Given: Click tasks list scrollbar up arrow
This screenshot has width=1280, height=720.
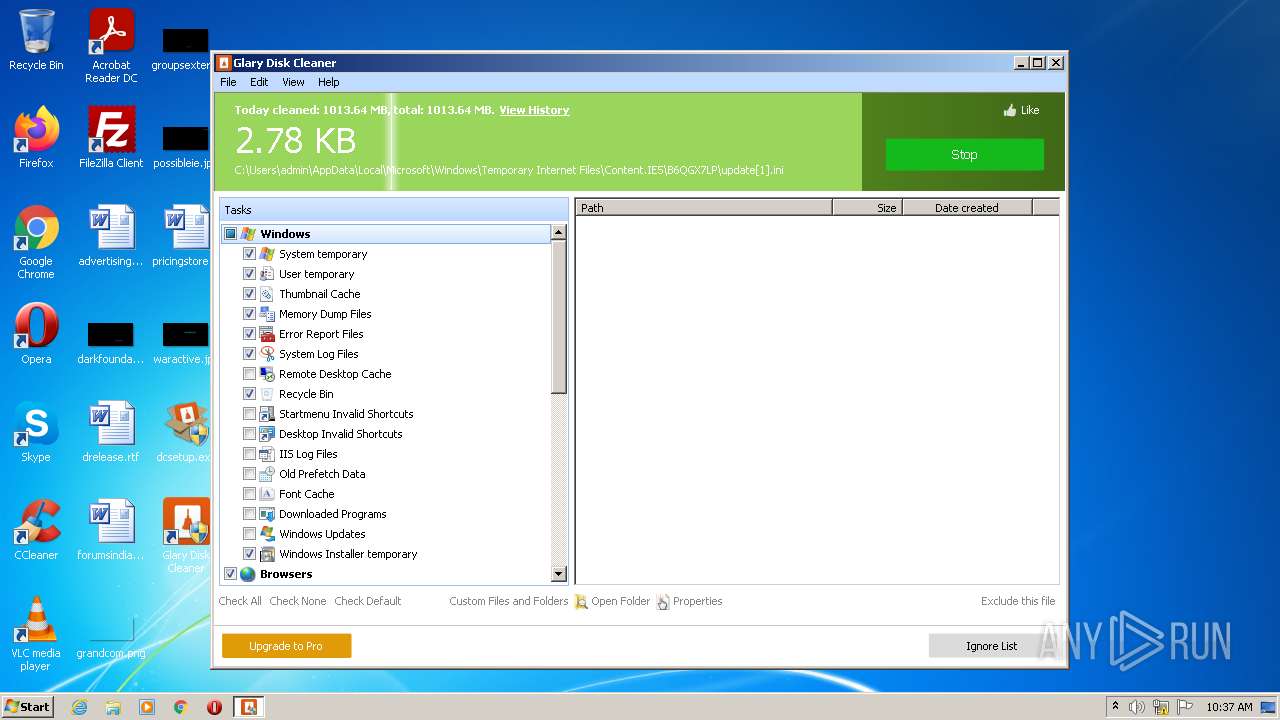Looking at the screenshot, I should pos(559,232).
